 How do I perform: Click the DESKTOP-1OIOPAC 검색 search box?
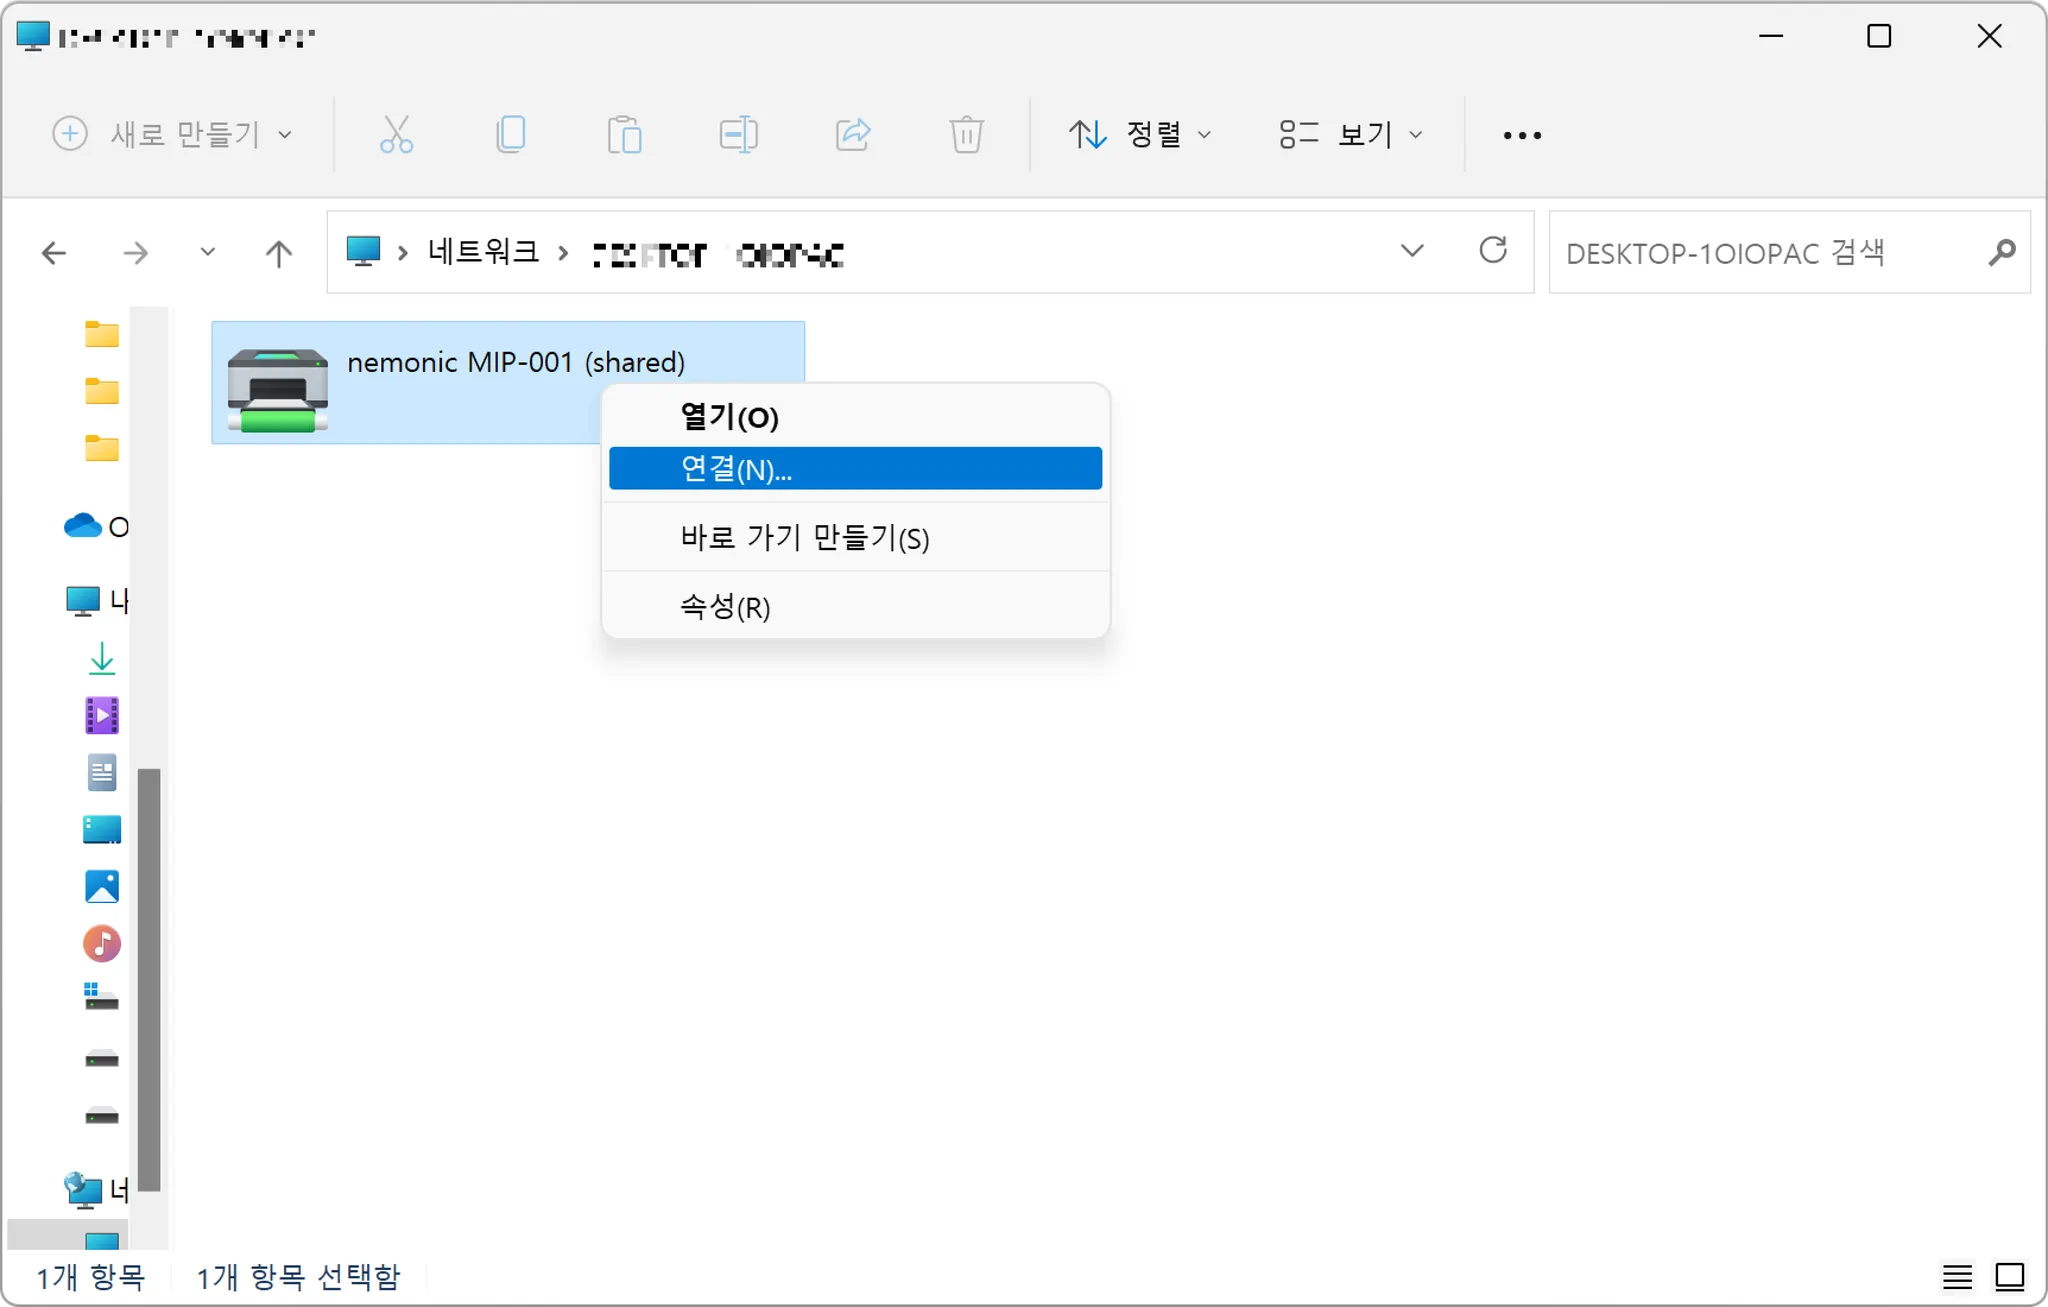coord(1770,253)
